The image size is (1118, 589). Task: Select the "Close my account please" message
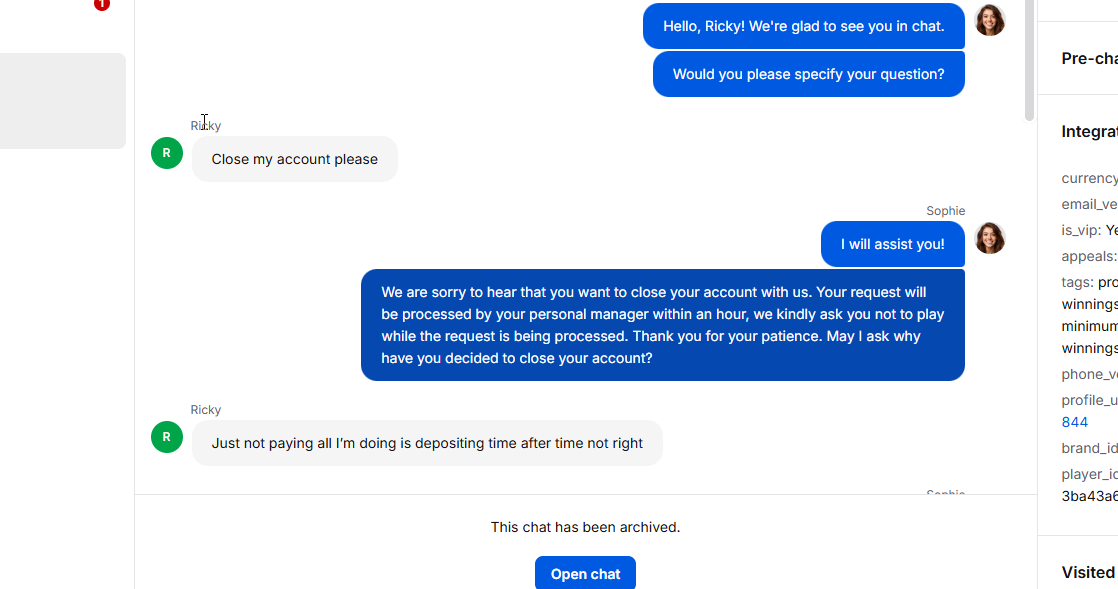(294, 159)
